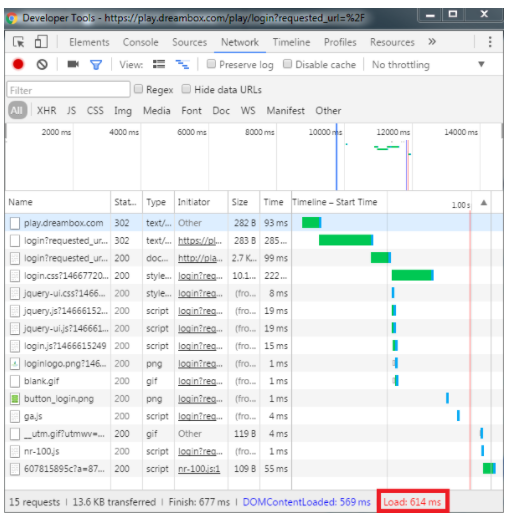509x519 pixels.
Task: Open the http://pla... initiator link
Action: pos(200,258)
